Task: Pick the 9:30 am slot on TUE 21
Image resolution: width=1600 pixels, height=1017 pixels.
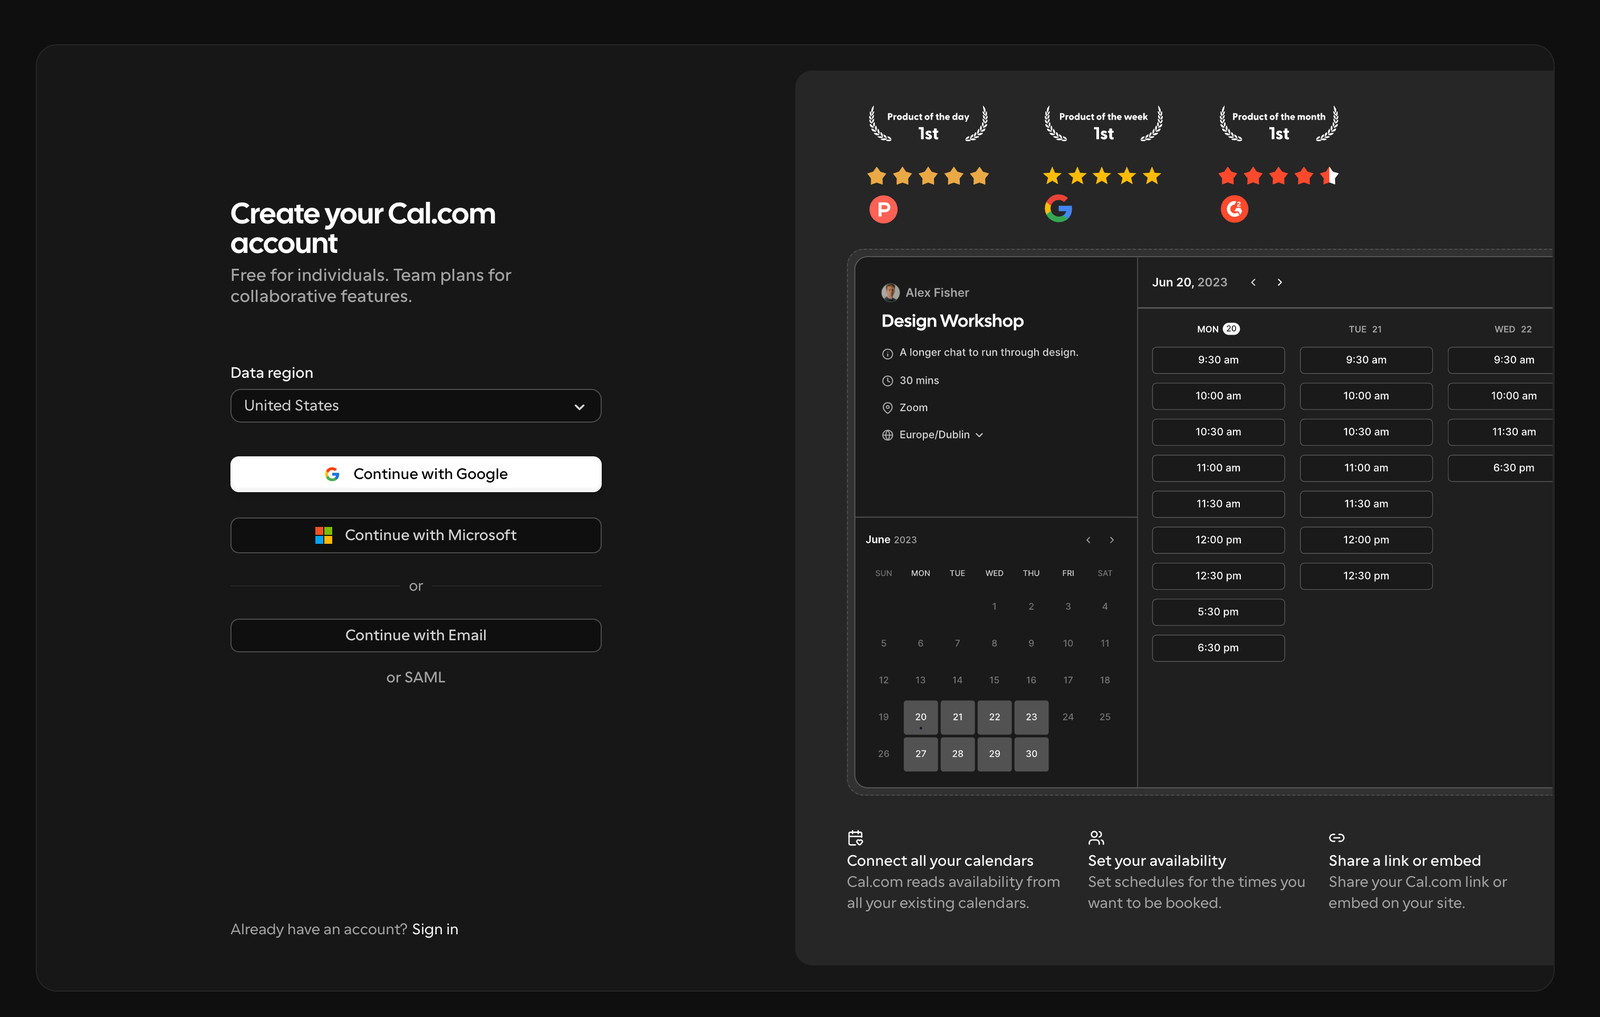Action: (1366, 360)
